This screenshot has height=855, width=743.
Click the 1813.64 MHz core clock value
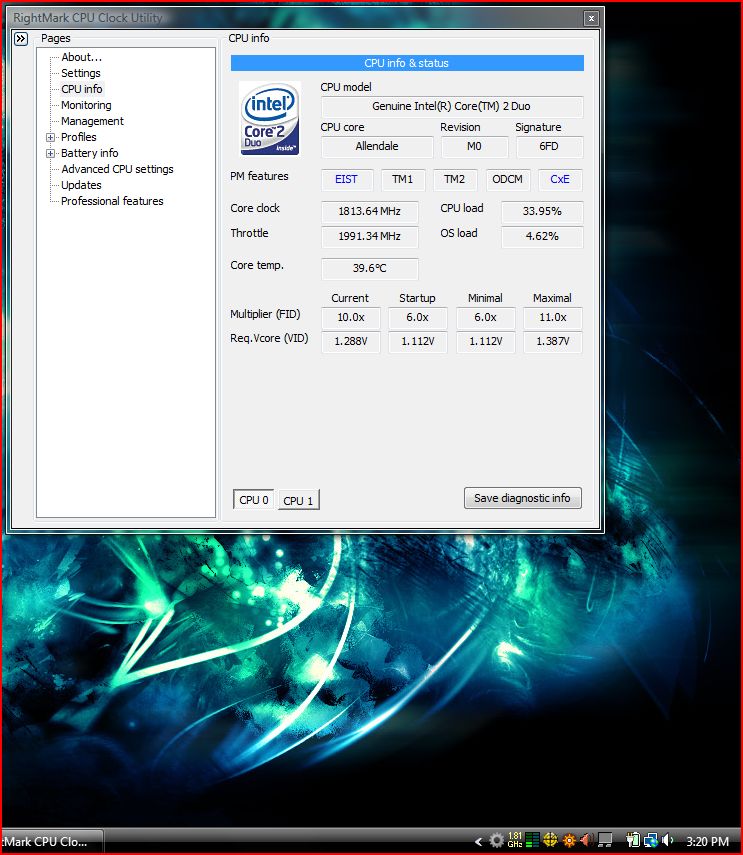tap(370, 211)
